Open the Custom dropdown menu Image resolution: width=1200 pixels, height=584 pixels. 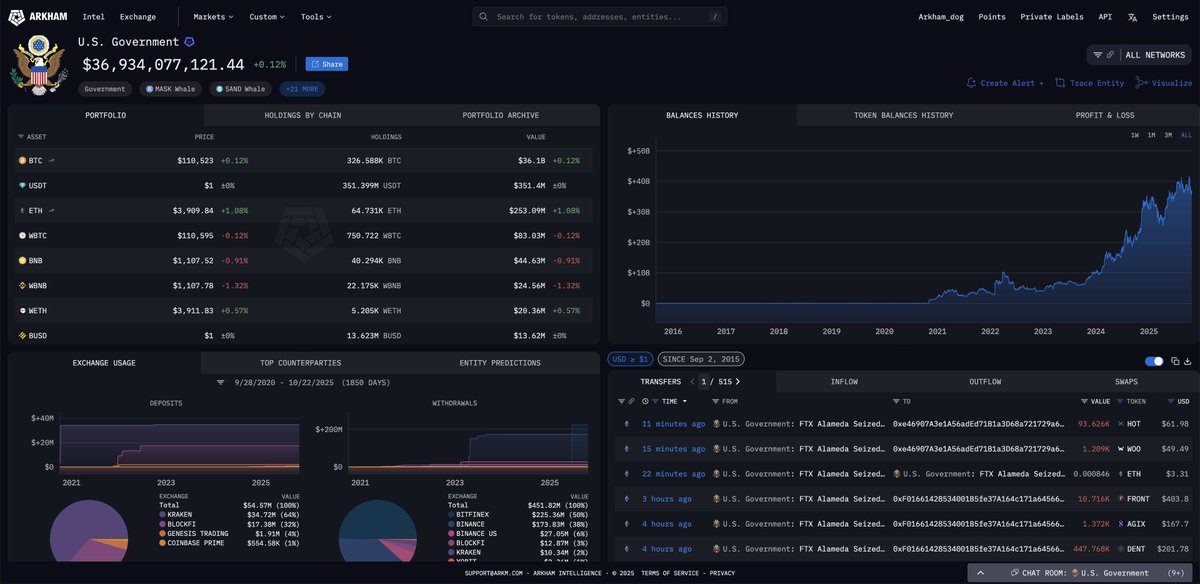(x=267, y=17)
